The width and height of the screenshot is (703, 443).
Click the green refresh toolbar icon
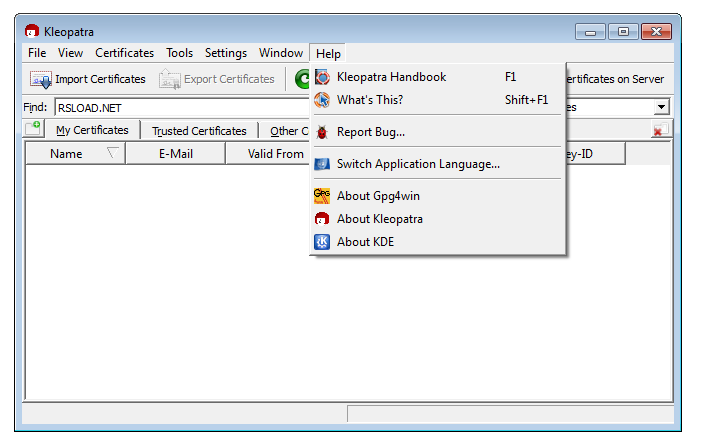tap(302, 79)
